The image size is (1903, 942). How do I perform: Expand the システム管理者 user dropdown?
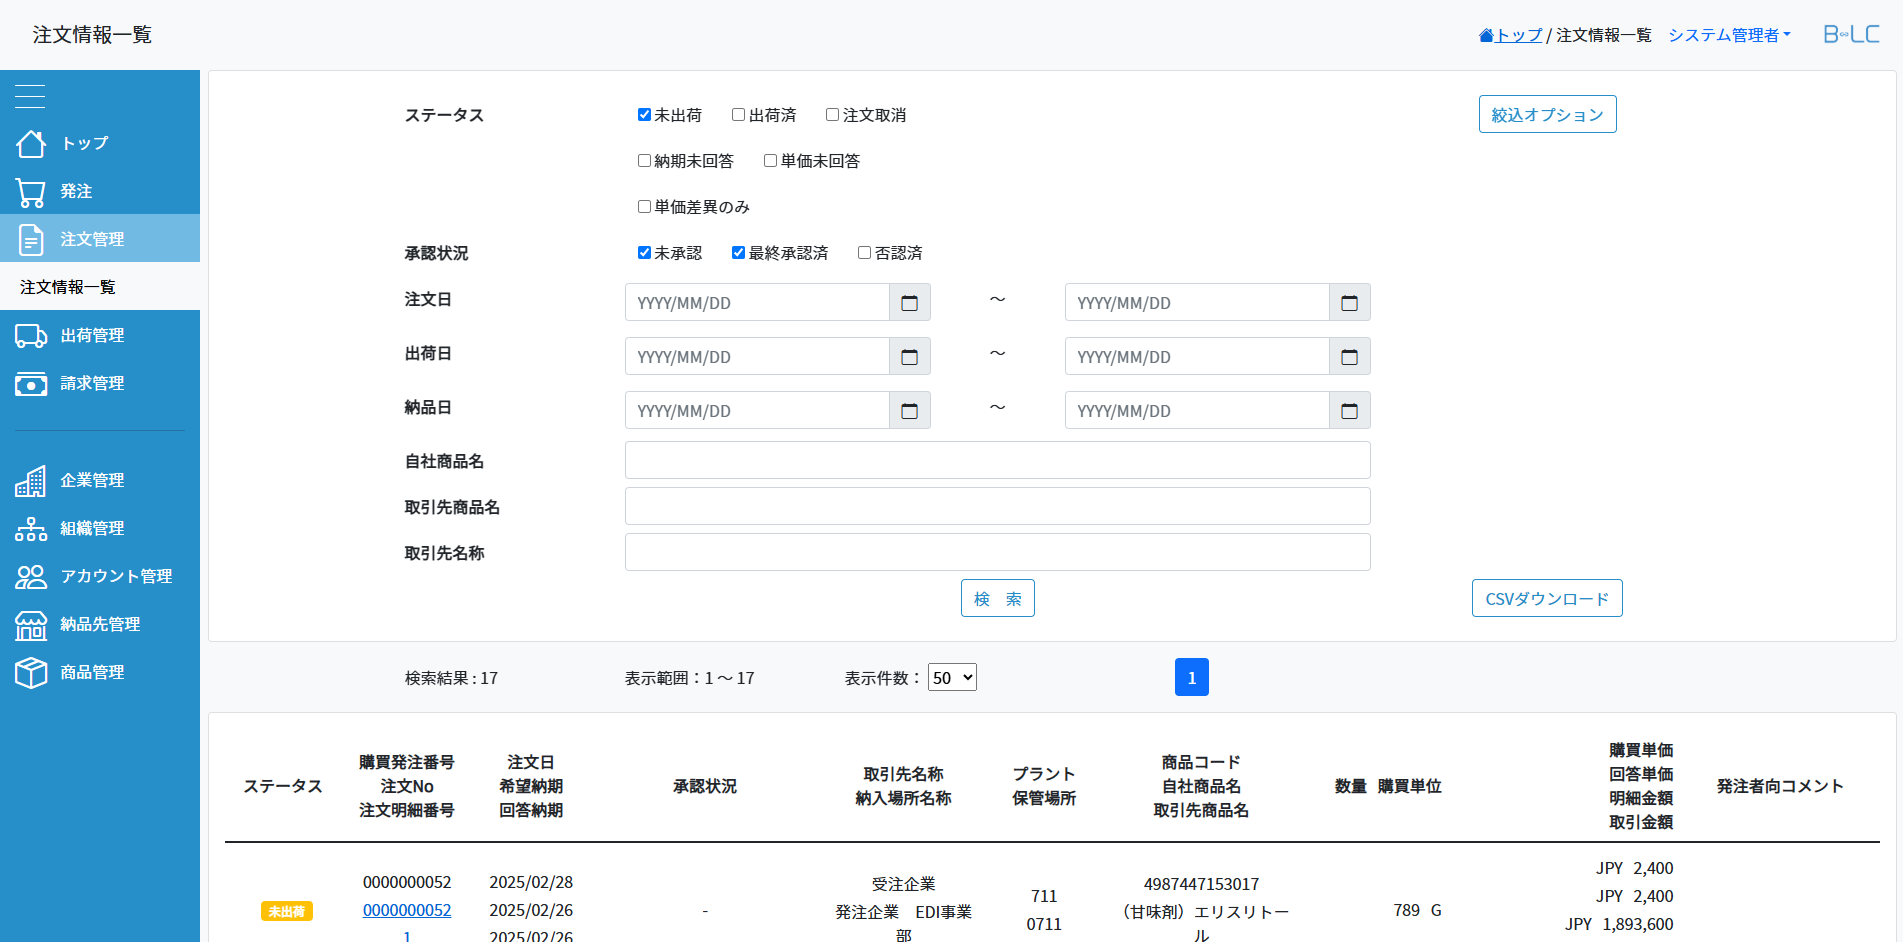(1729, 35)
